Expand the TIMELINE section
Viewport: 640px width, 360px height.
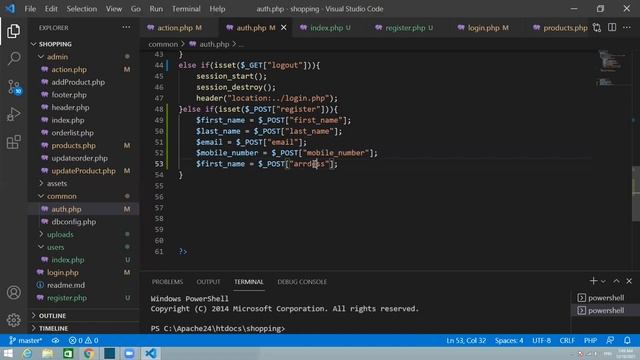[84, 328]
